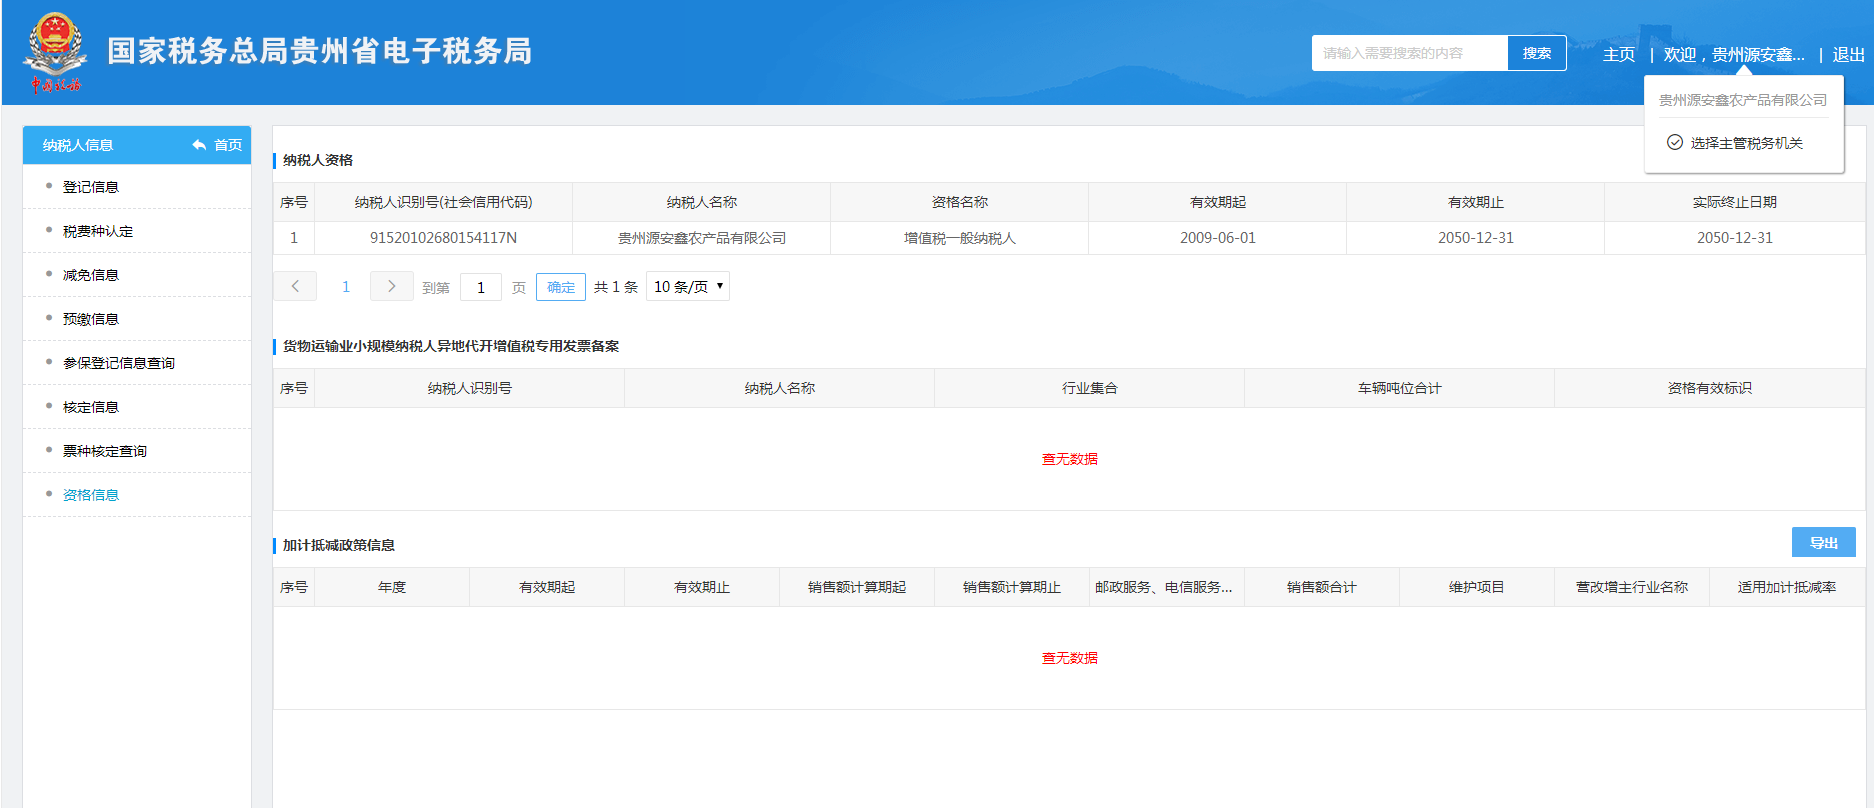Click the 主页 link in header

(1618, 55)
